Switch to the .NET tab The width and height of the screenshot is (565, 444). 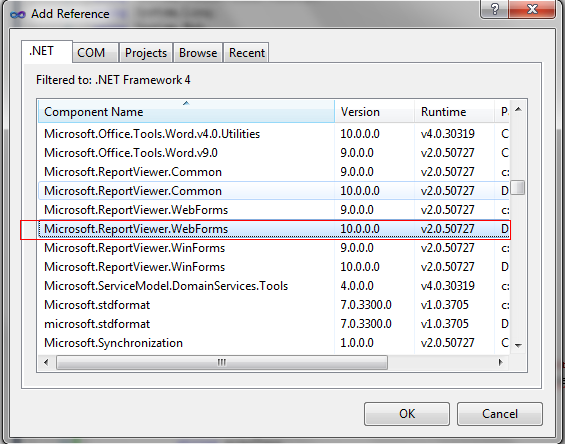click(47, 51)
